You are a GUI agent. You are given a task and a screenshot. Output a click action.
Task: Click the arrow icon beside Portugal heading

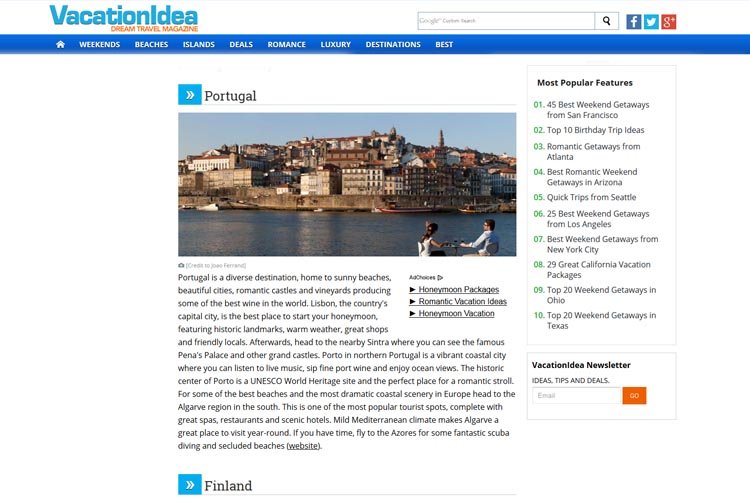(x=189, y=95)
